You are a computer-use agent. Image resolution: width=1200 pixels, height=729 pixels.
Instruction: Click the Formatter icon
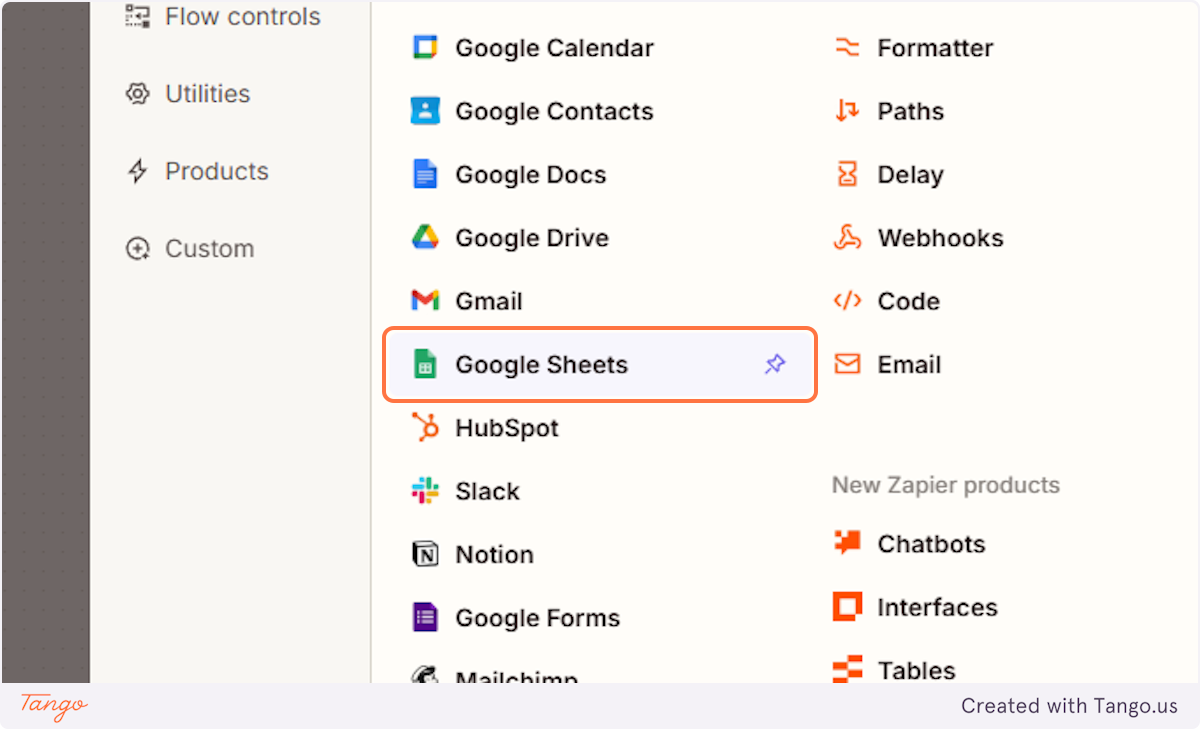coord(847,48)
